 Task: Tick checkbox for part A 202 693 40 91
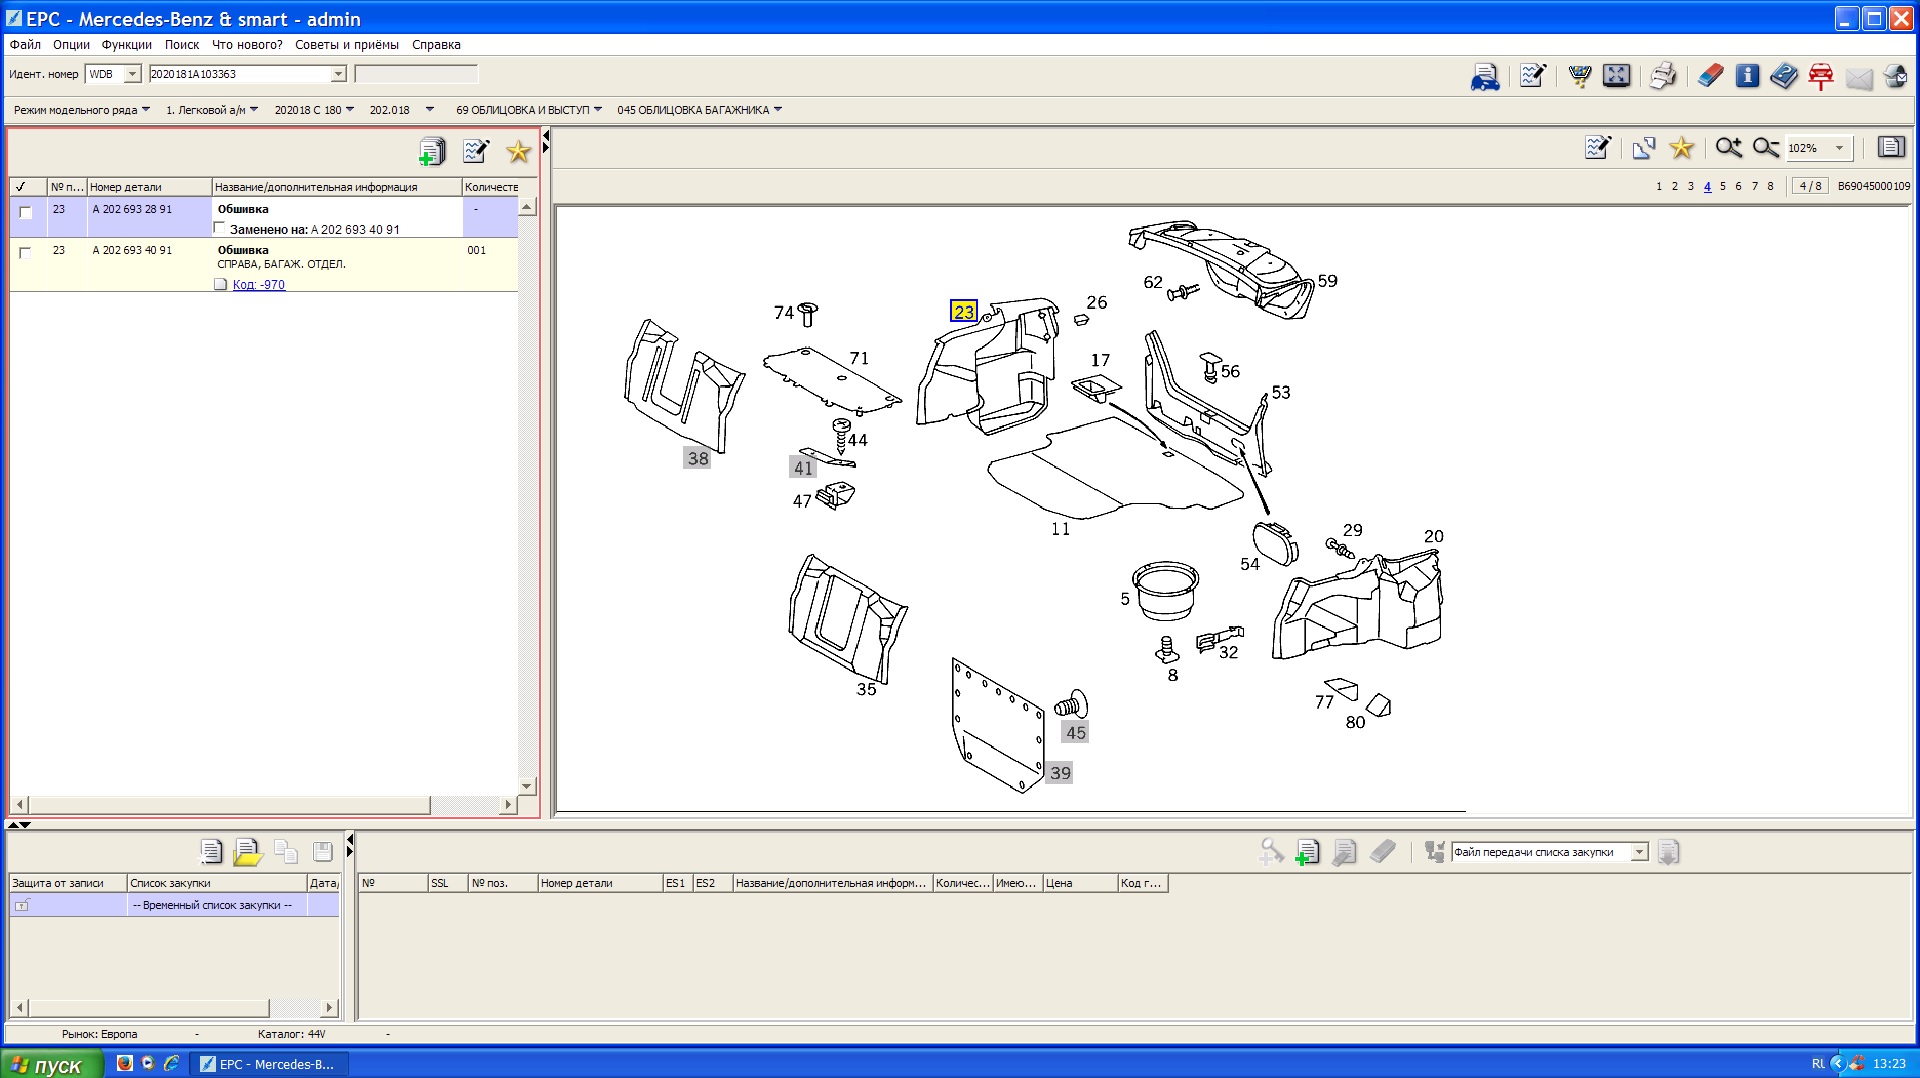point(26,253)
